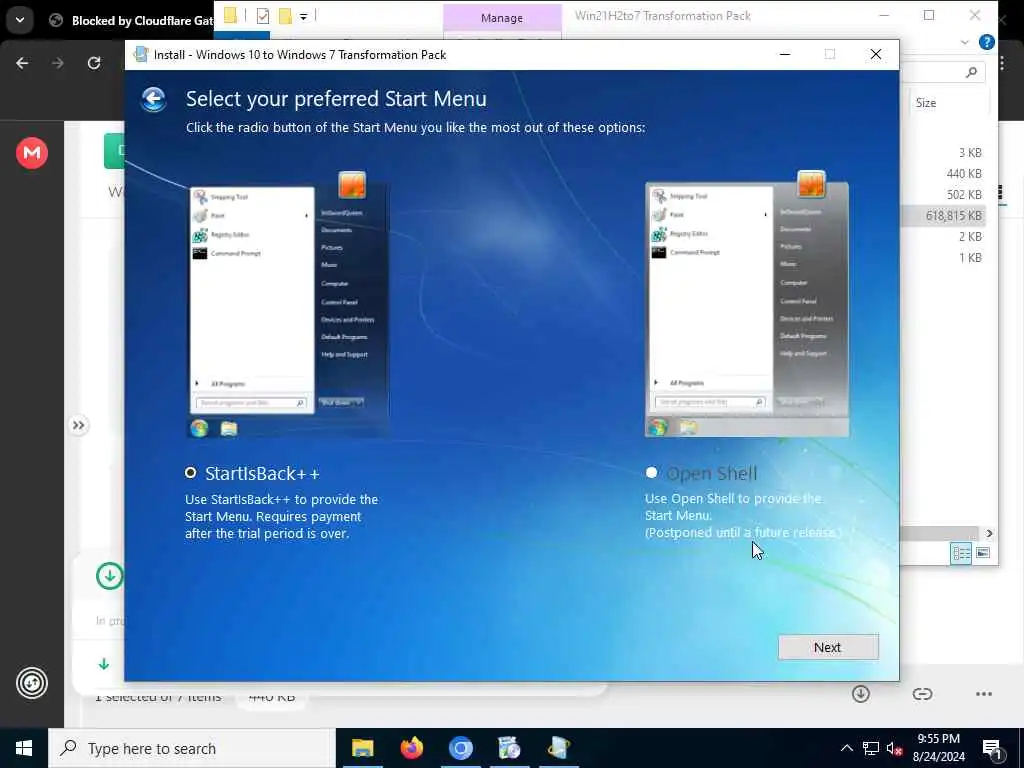1024x768 pixels.
Task: Click the new folder icon in Explorer toolbar
Action: point(285,16)
